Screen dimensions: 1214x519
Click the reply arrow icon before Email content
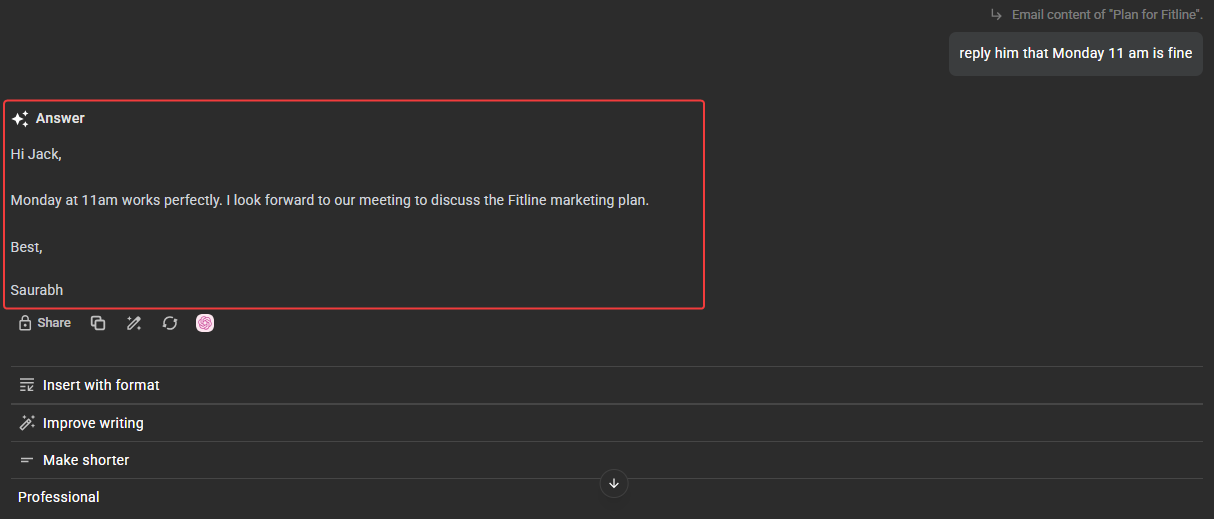(x=996, y=15)
